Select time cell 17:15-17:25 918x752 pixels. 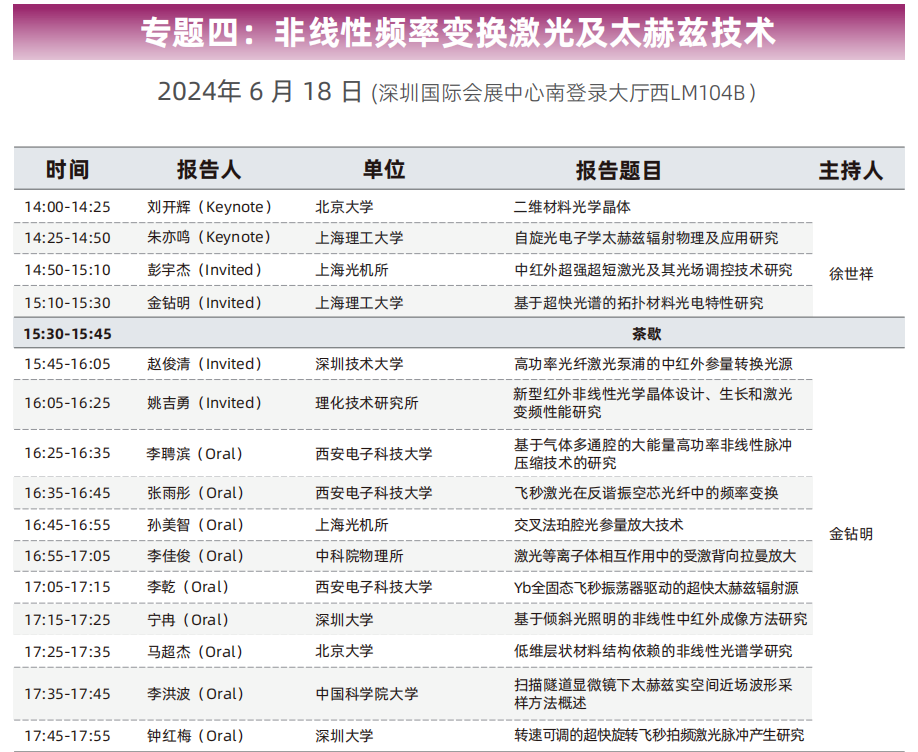tap(67, 620)
